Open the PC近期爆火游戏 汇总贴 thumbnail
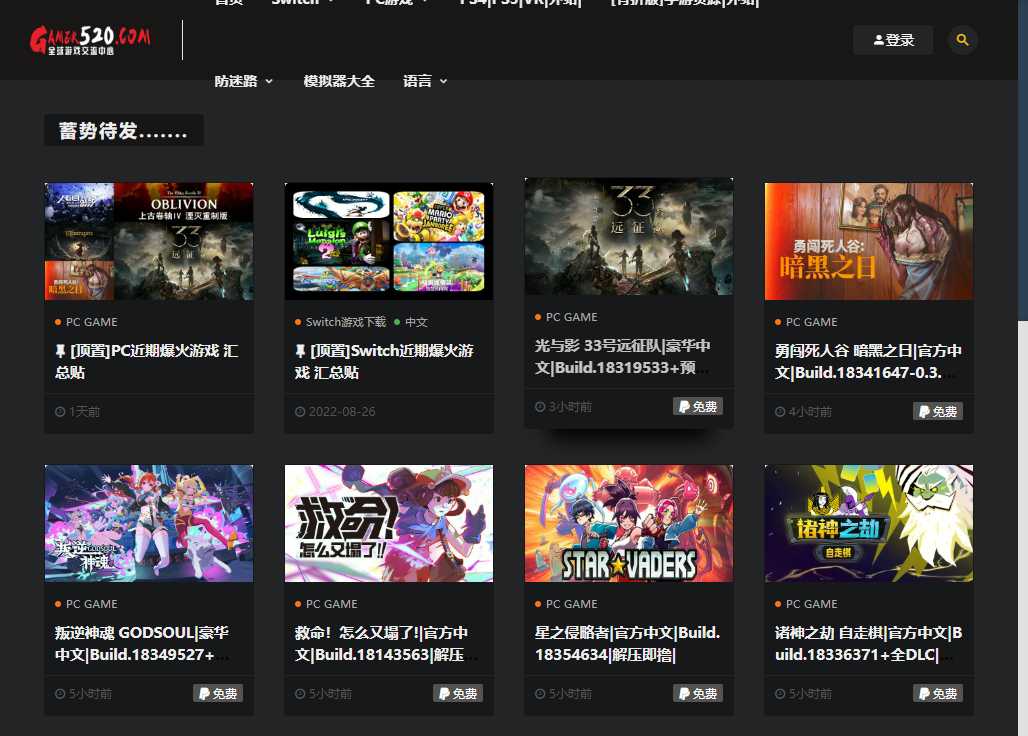This screenshot has width=1028, height=736. 149,241
